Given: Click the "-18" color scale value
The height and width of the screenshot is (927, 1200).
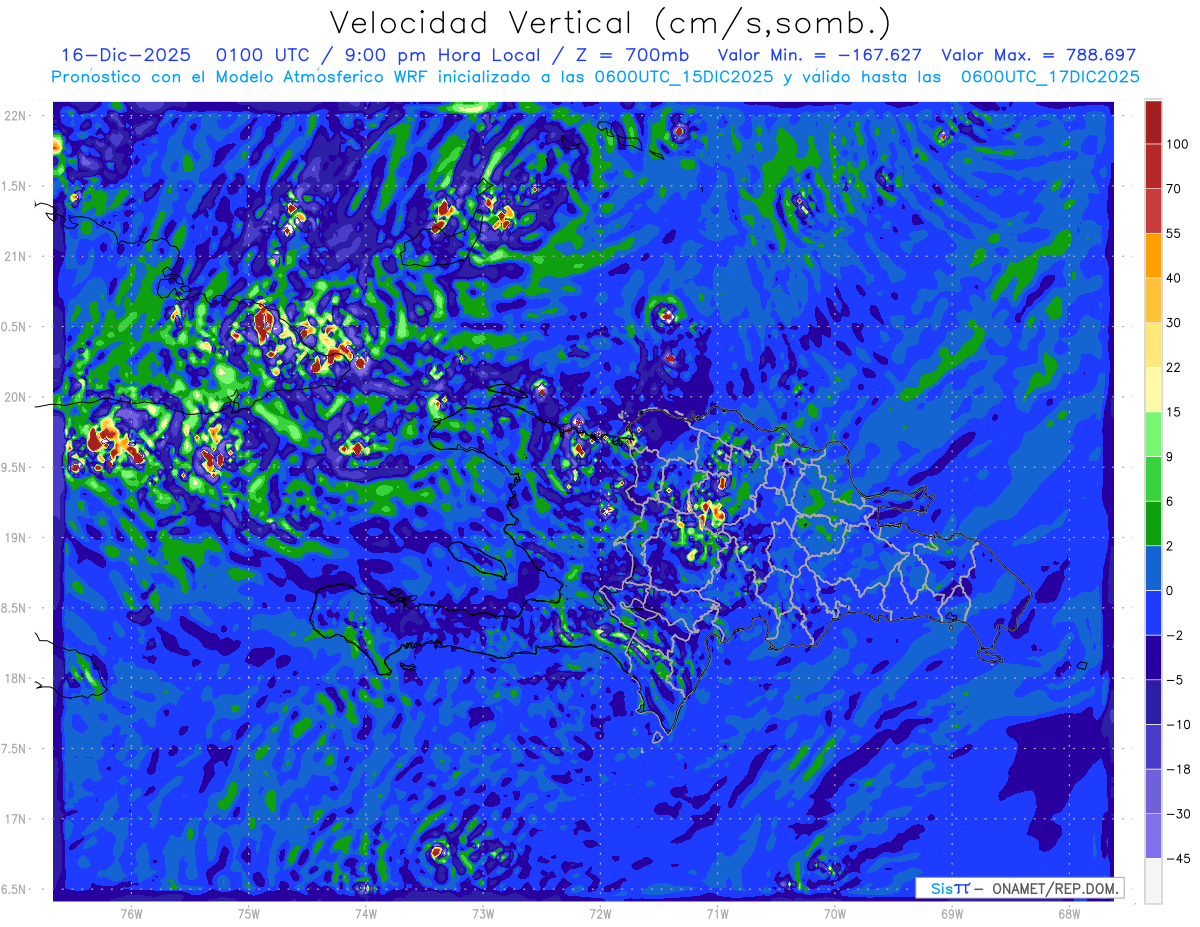Looking at the screenshot, I should coord(1177,769).
